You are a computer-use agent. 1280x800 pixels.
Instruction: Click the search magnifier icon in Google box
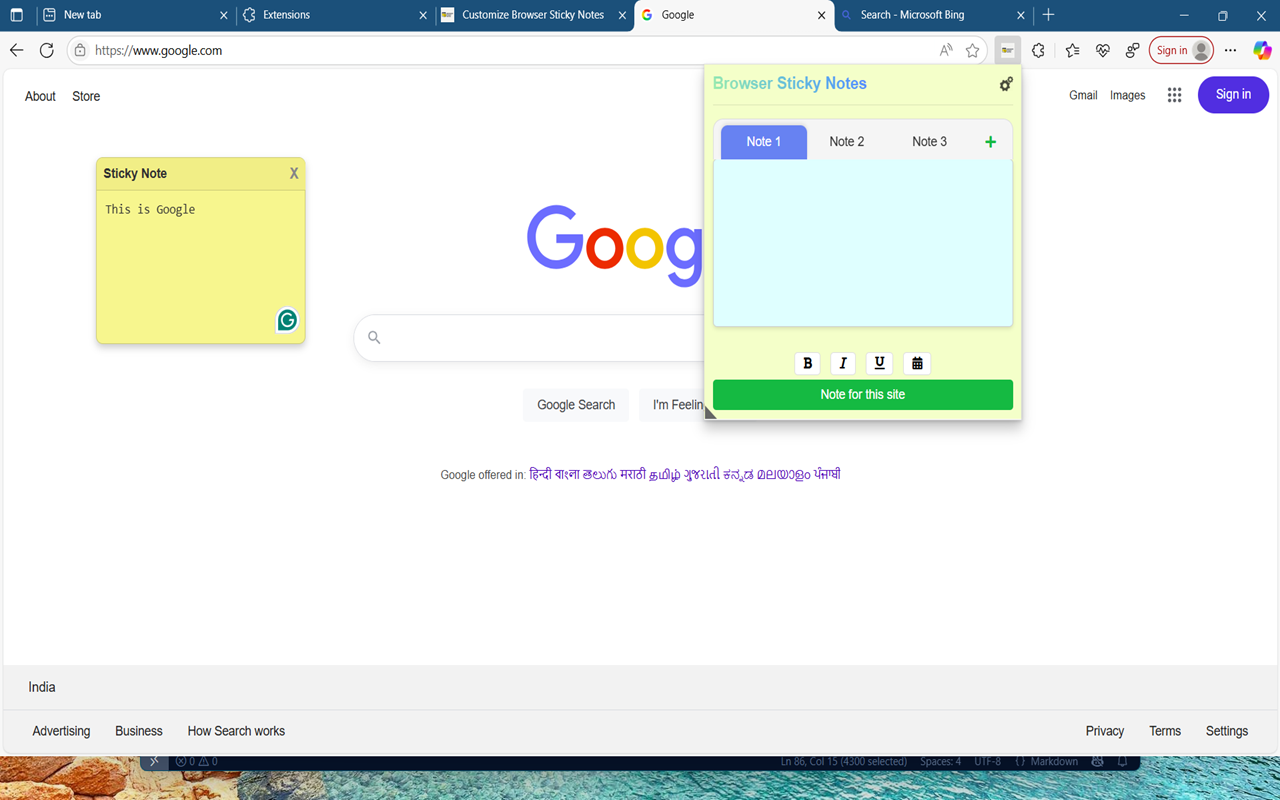(x=374, y=338)
